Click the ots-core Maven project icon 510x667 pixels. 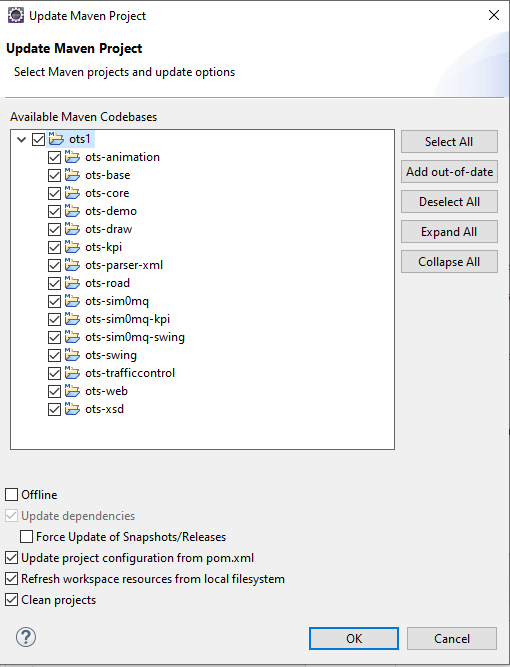[x=72, y=193]
